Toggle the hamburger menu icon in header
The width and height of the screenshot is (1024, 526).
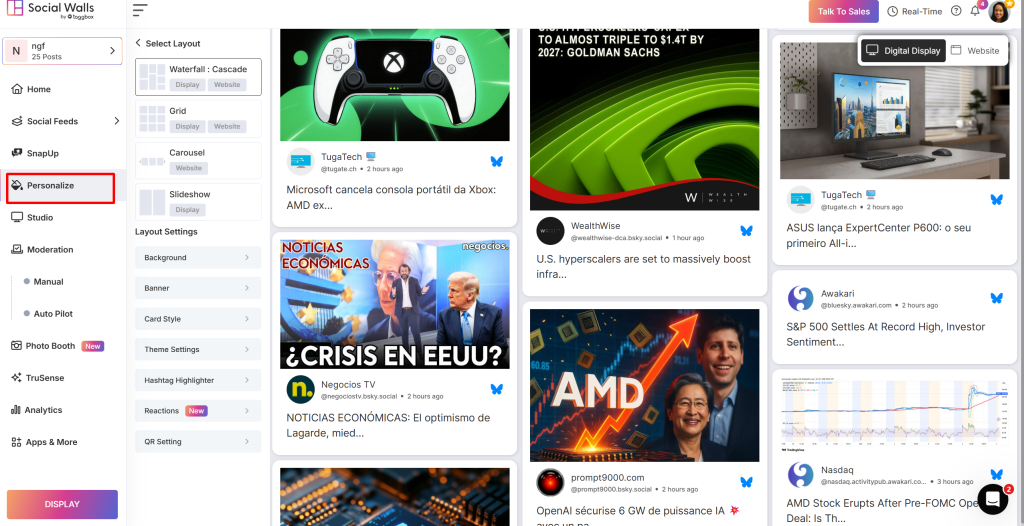[x=140, y=10]
